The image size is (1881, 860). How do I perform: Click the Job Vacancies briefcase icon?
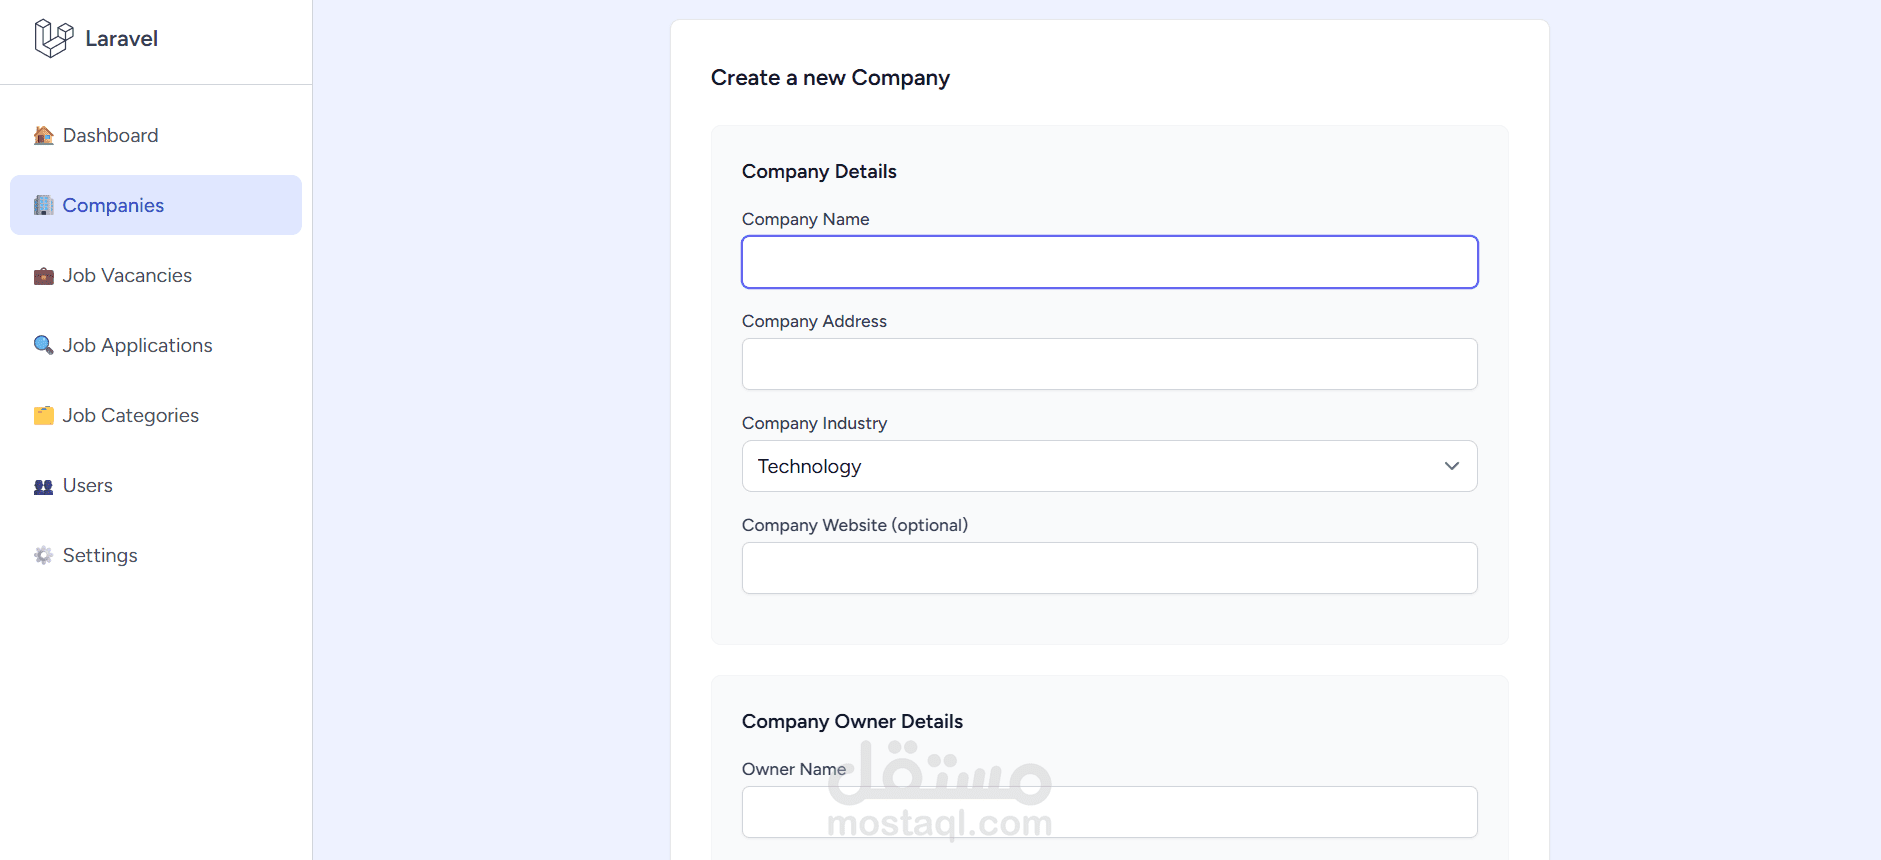point(43,276)
